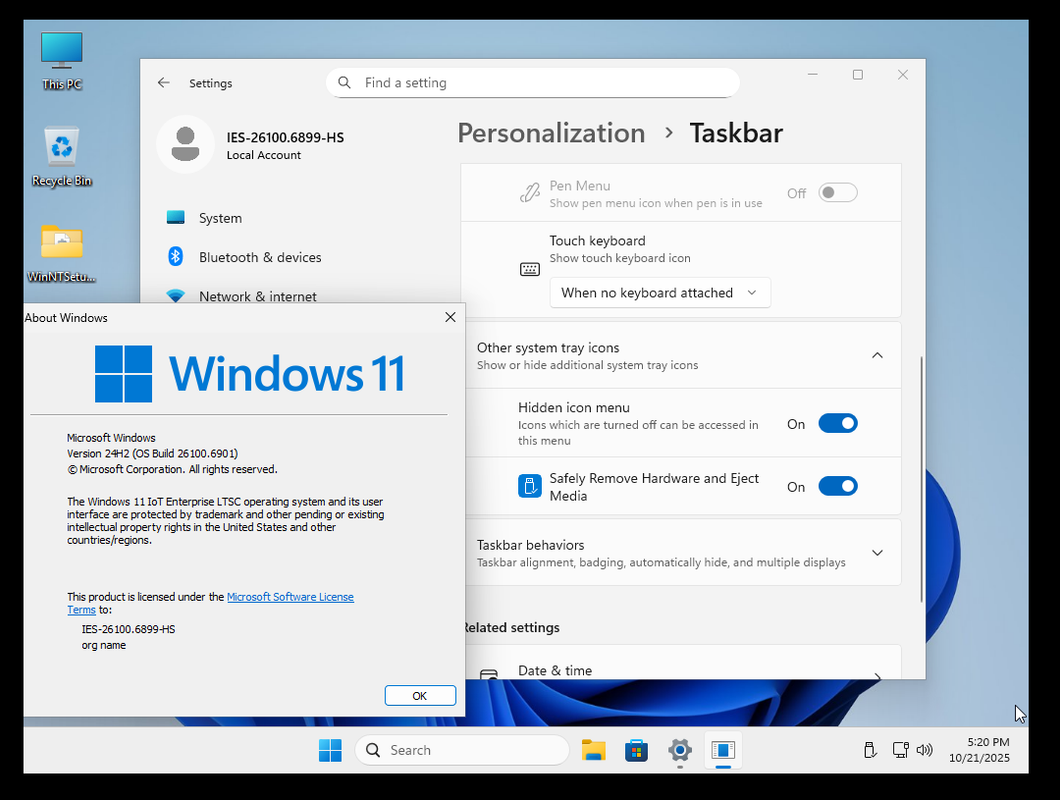
Task: Click the About Windows app on taskbar
Action: pyautogui.click(x=723, y=750)
